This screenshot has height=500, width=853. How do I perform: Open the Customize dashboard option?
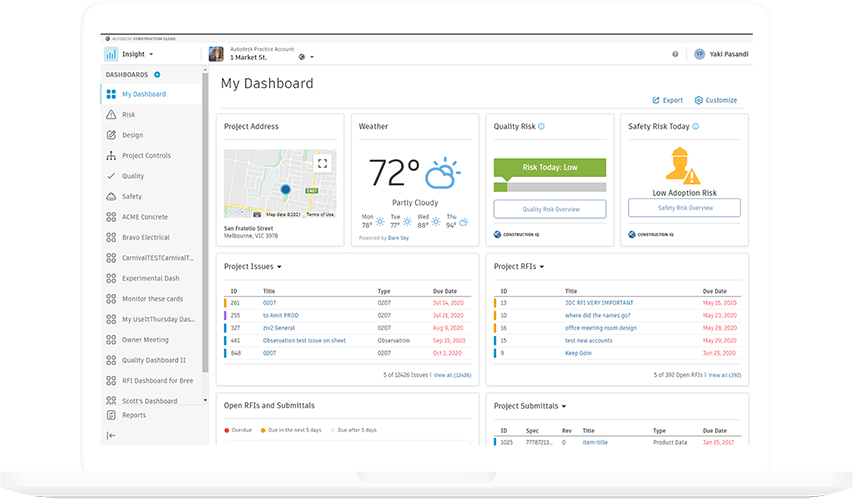715,100
